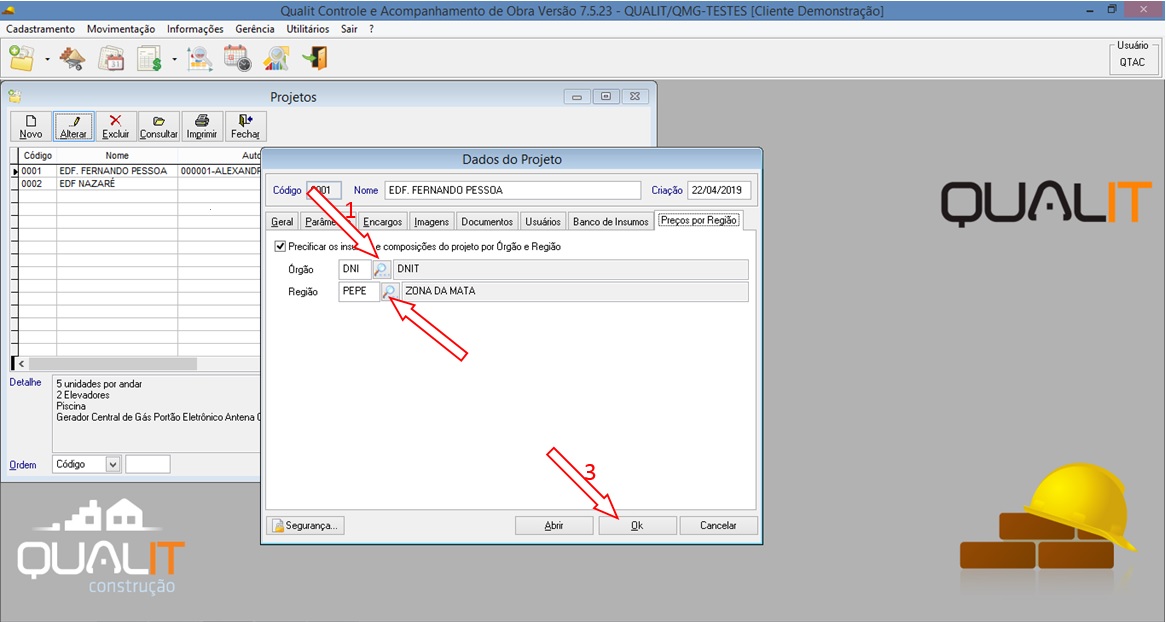The height and width of the screenshot is (622, 1166).
Task: Click Excluir in the Projetos window
Action: (115, 126)
